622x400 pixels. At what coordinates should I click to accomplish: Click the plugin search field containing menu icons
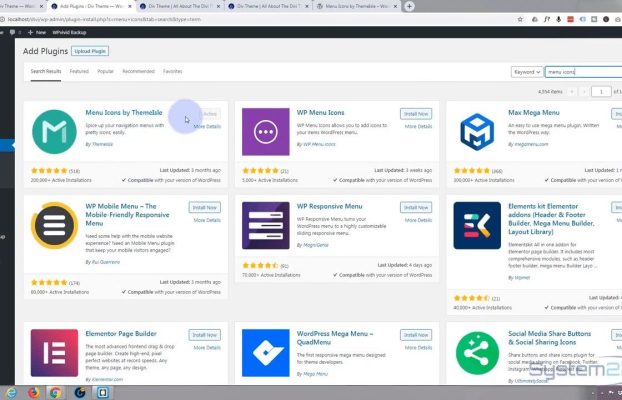coord(583,72)
